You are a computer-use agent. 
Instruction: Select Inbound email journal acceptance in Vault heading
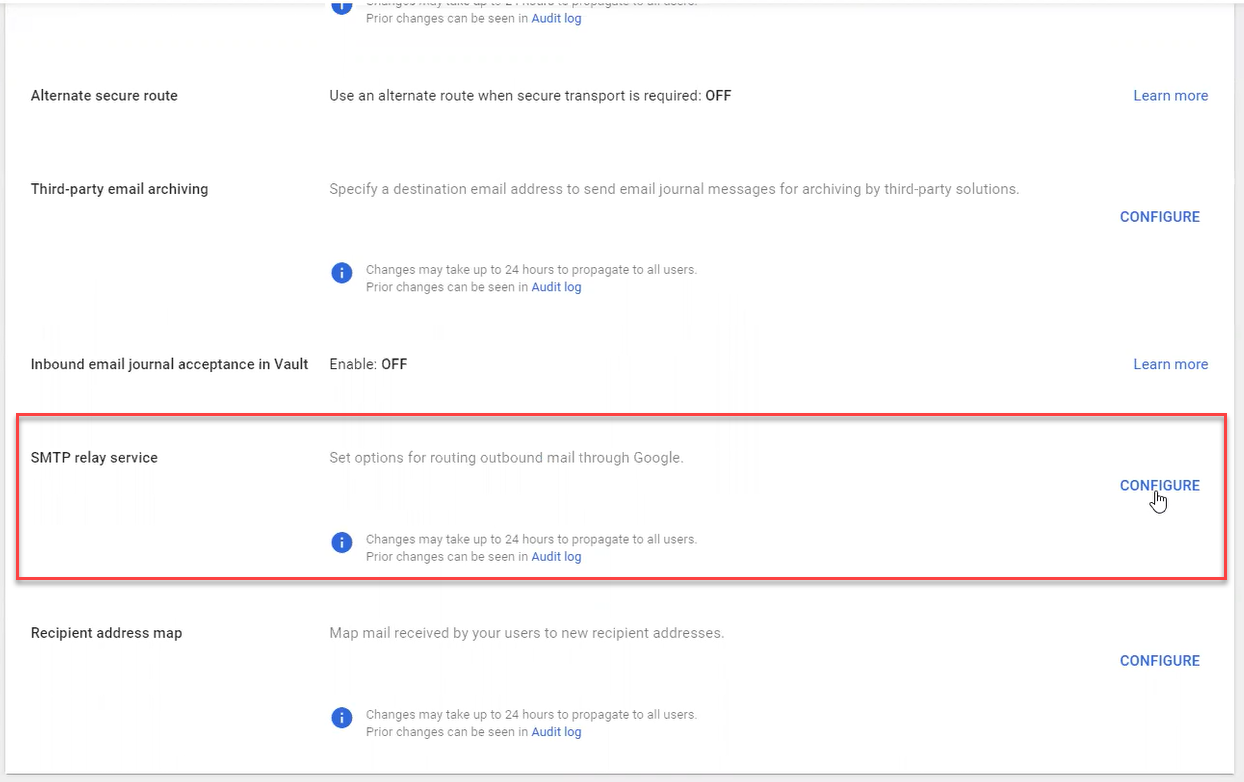(x=169, y=364)
